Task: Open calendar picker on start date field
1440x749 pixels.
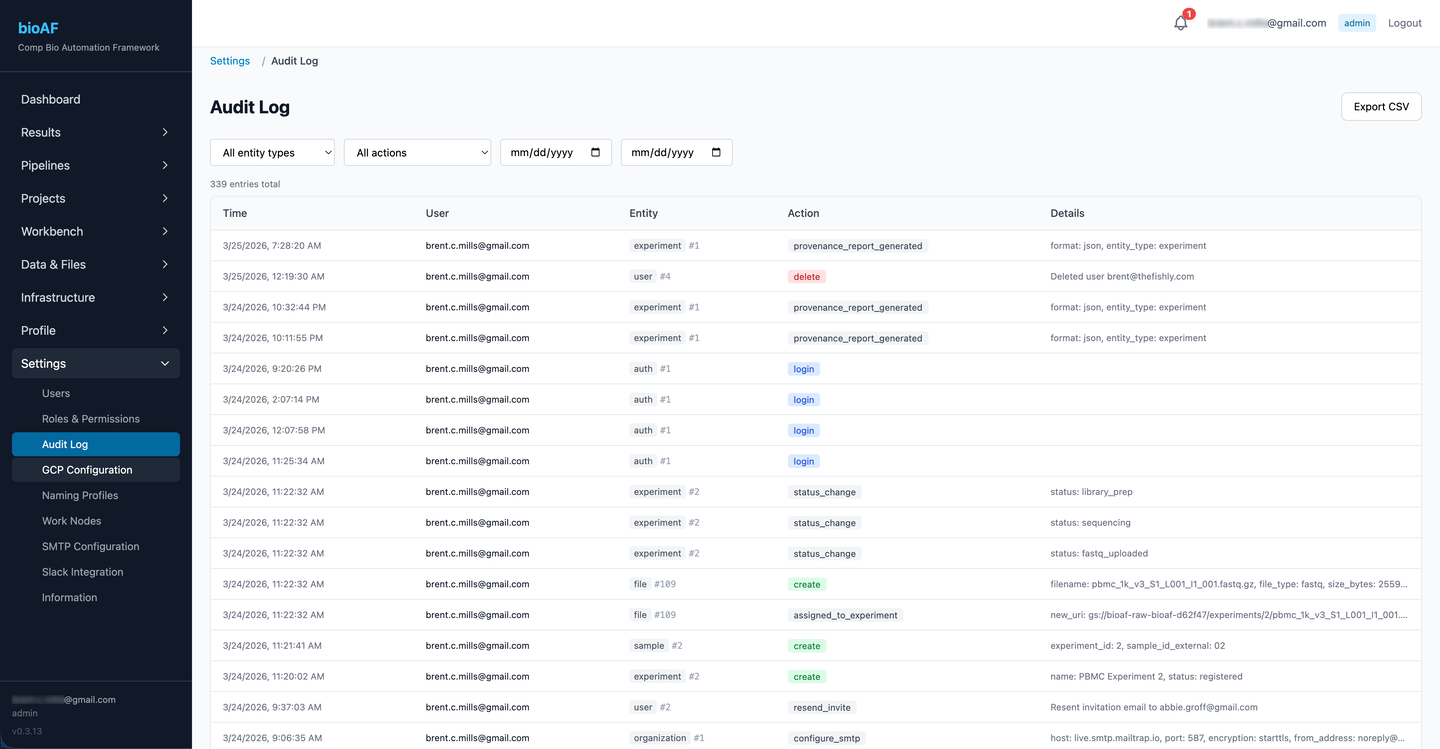Action: (x=596, y=152)
